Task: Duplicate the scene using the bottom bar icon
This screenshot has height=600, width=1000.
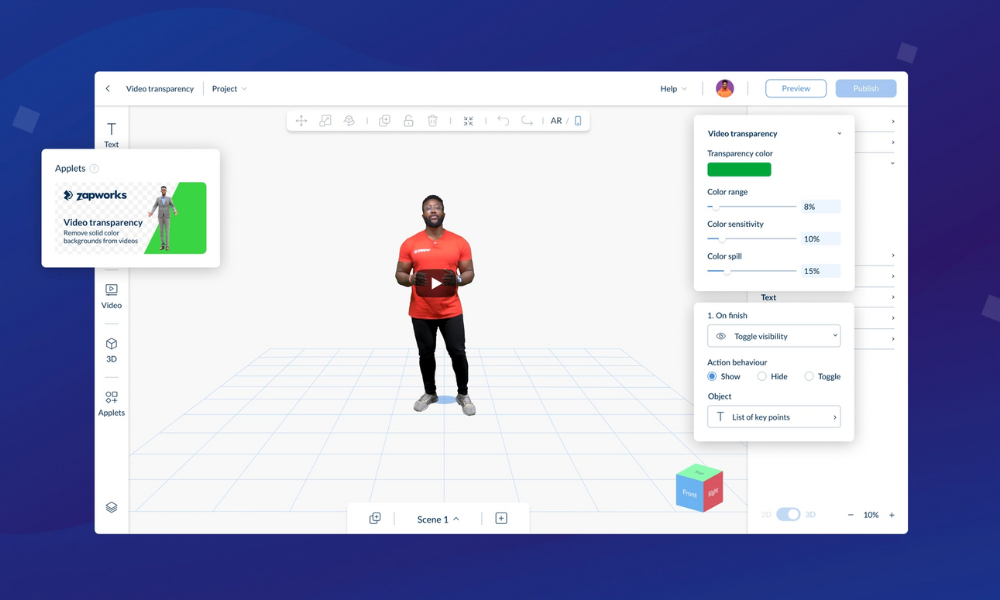Action: click(375, 518)
